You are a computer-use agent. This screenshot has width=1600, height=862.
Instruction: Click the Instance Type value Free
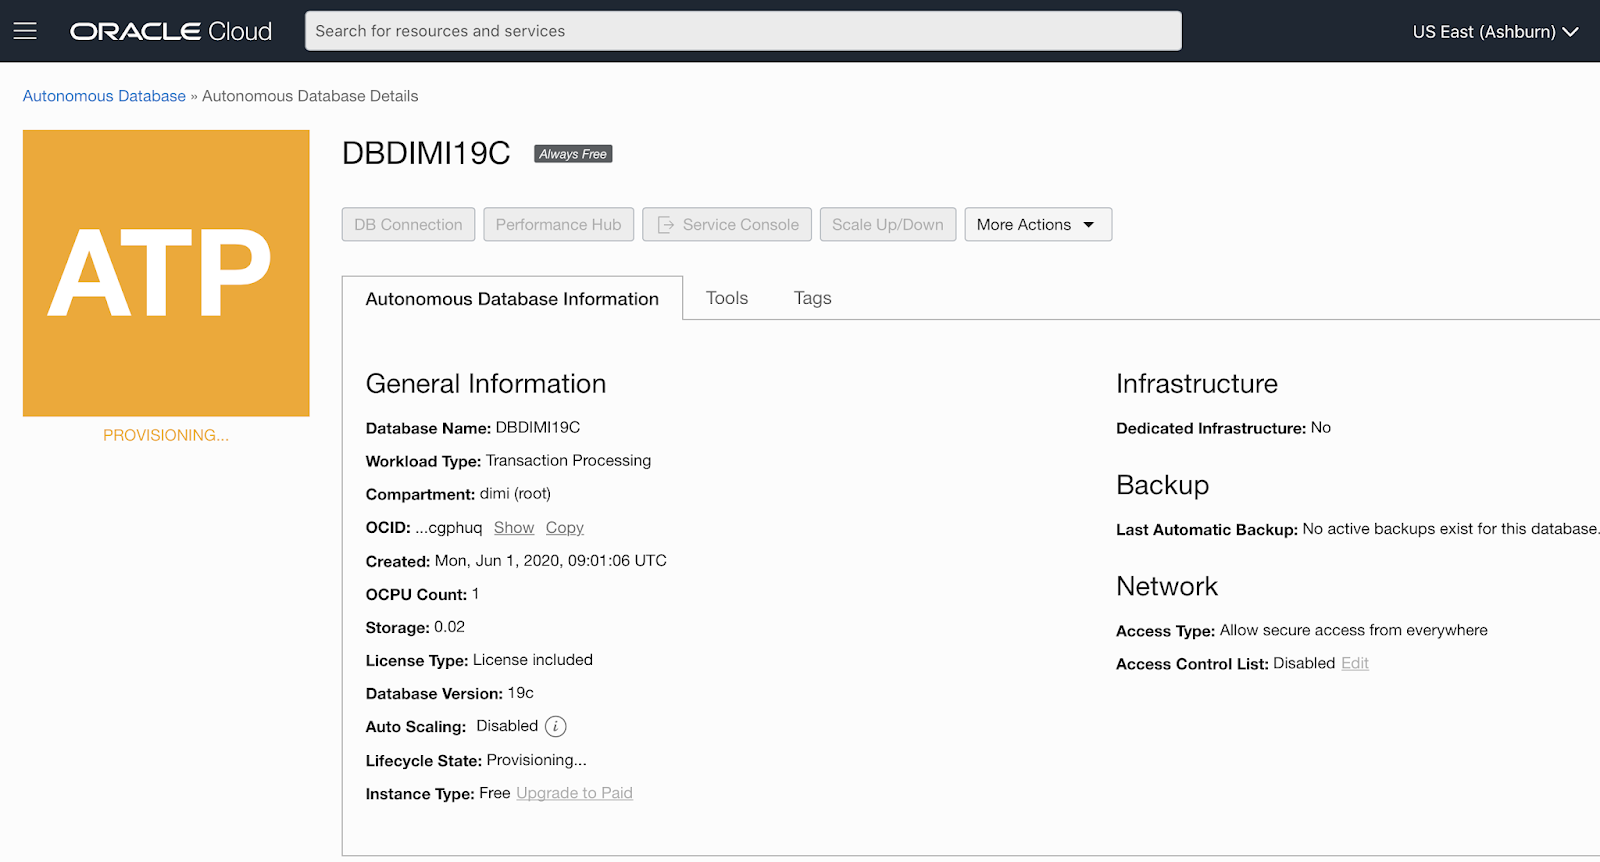pos(495,793)
